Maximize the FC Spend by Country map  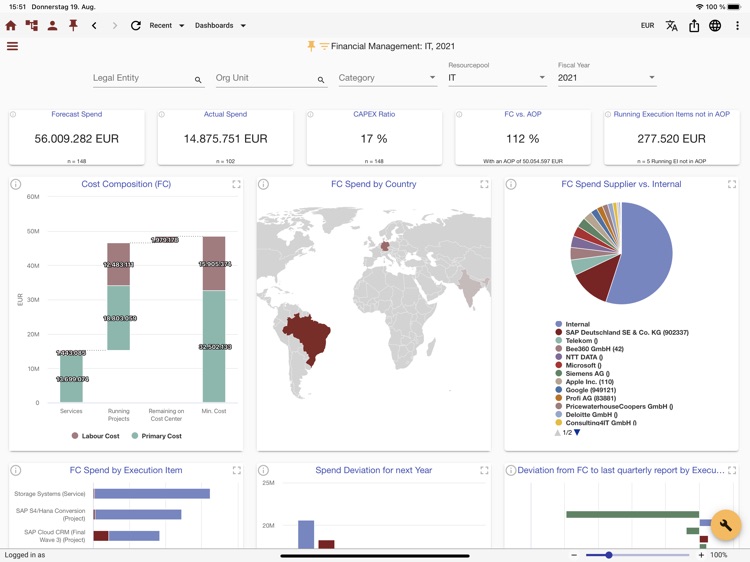(x=484, y=184)
